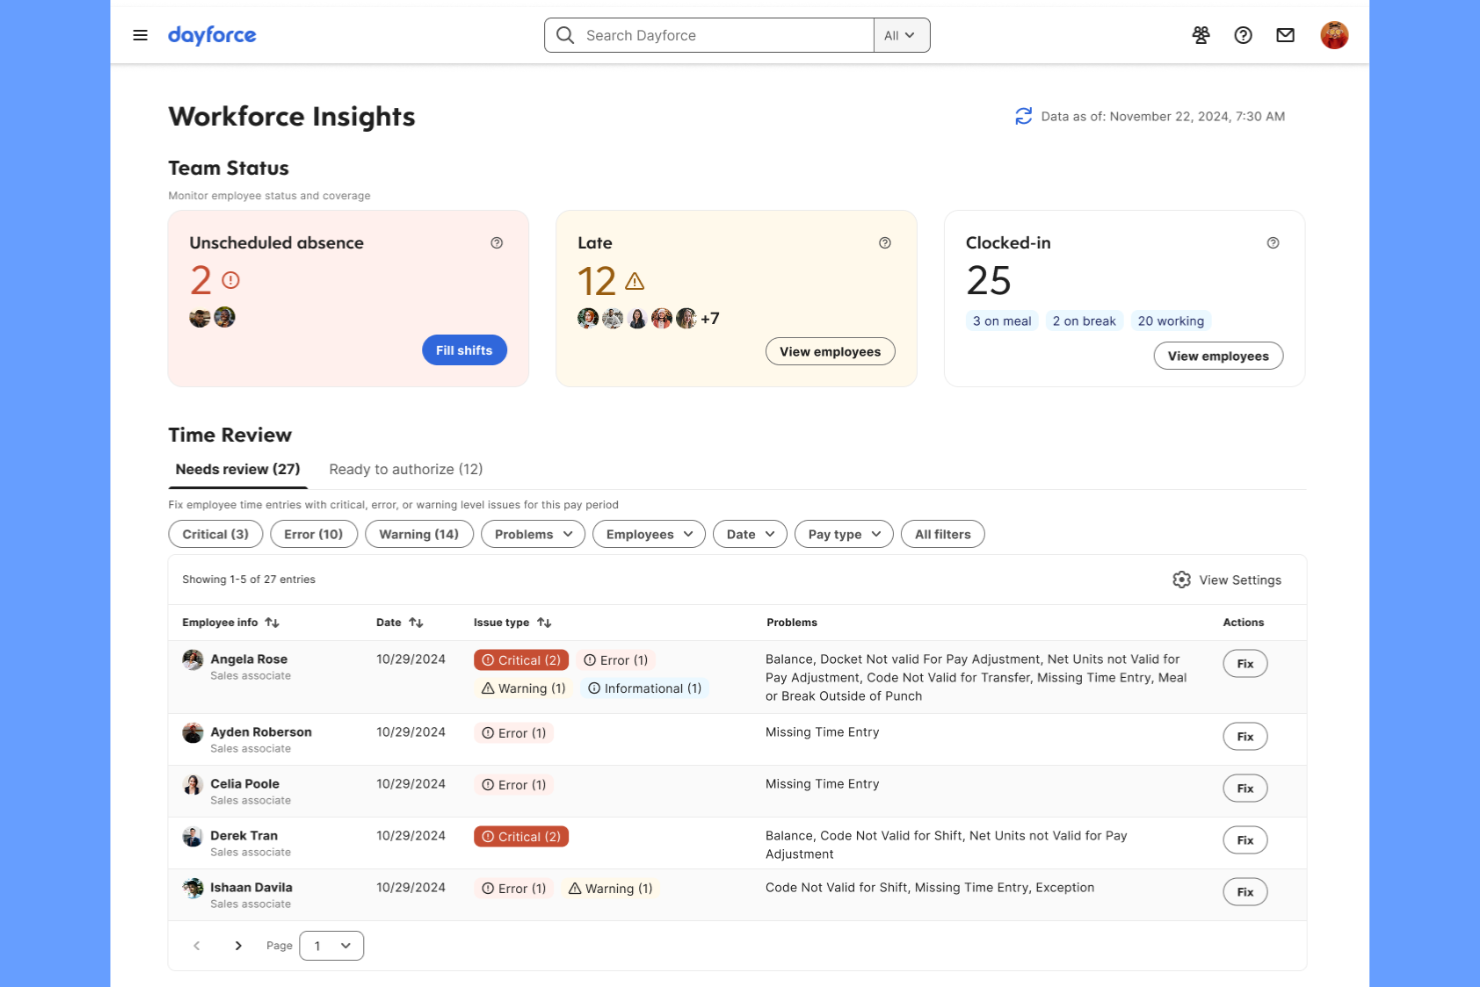Image resolution: width=1480 pixels, height=987 pixels.
Task: Click the refresh data icon
Action: 1022,116
